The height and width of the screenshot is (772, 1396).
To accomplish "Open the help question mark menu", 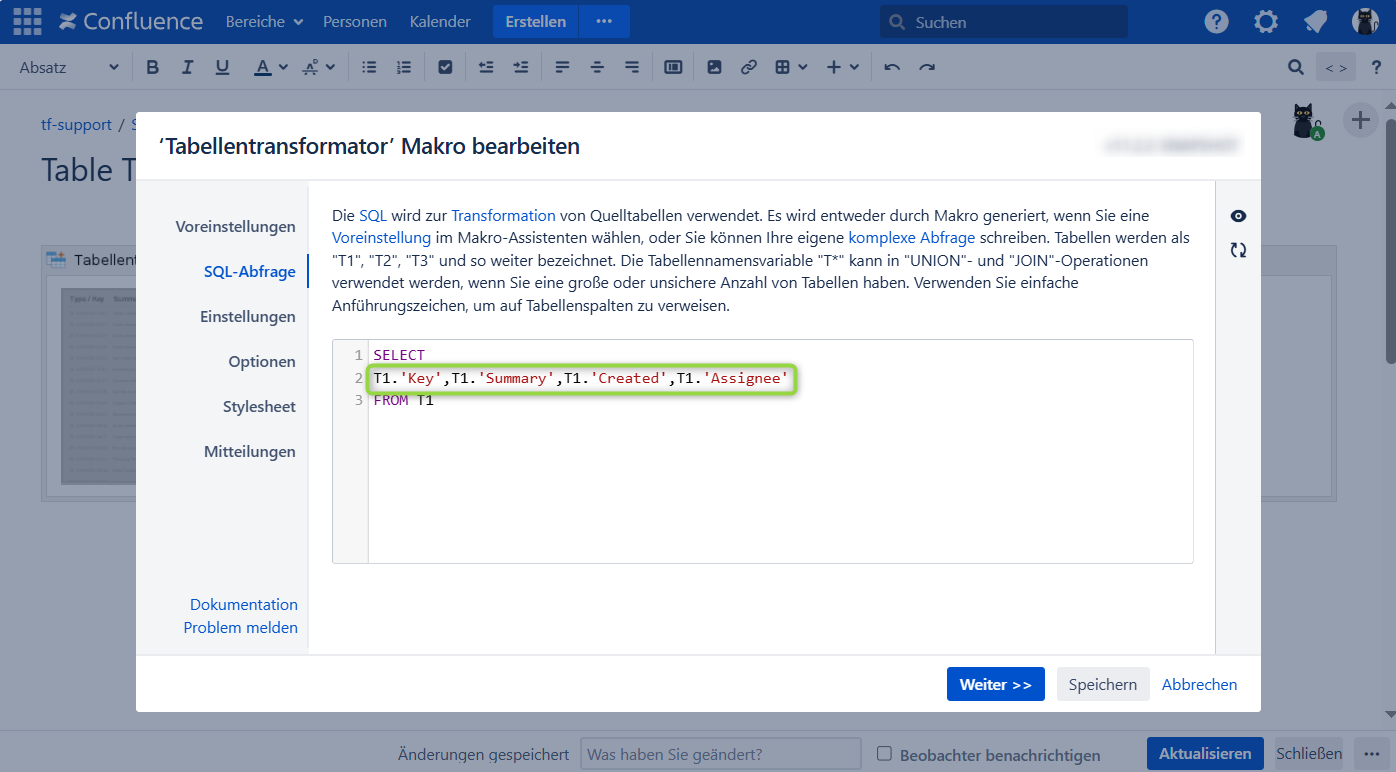I will [1216, 21].
